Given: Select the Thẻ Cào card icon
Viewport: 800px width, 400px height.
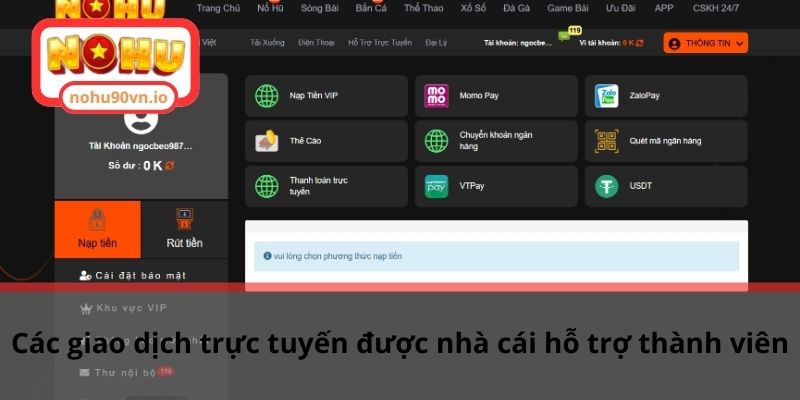Looking at the screenshot, I should pyautogui.click(x=267, y=141).
